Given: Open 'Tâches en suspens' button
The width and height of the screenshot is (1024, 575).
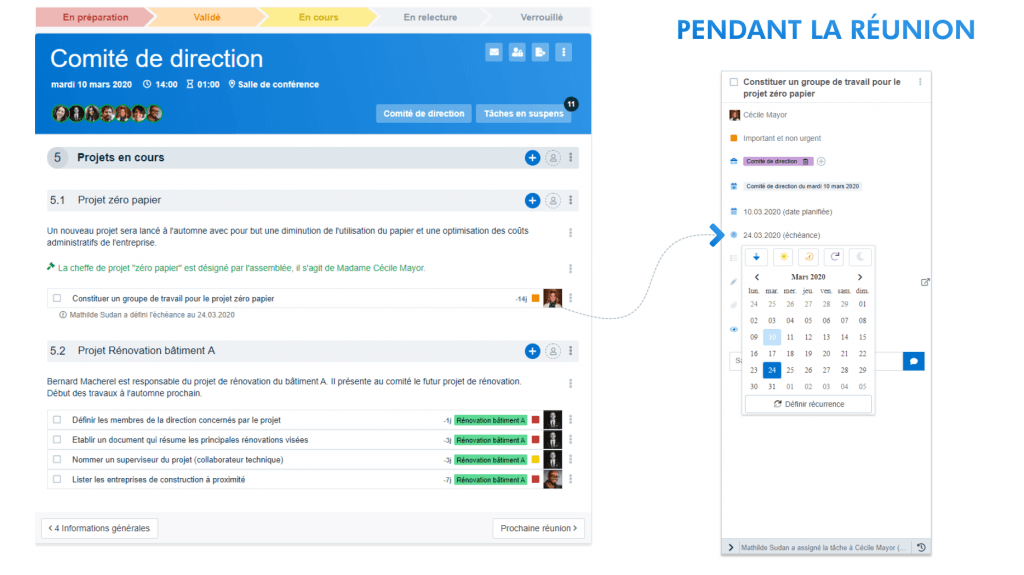Looking at the screenshot, I should [523, 113].
